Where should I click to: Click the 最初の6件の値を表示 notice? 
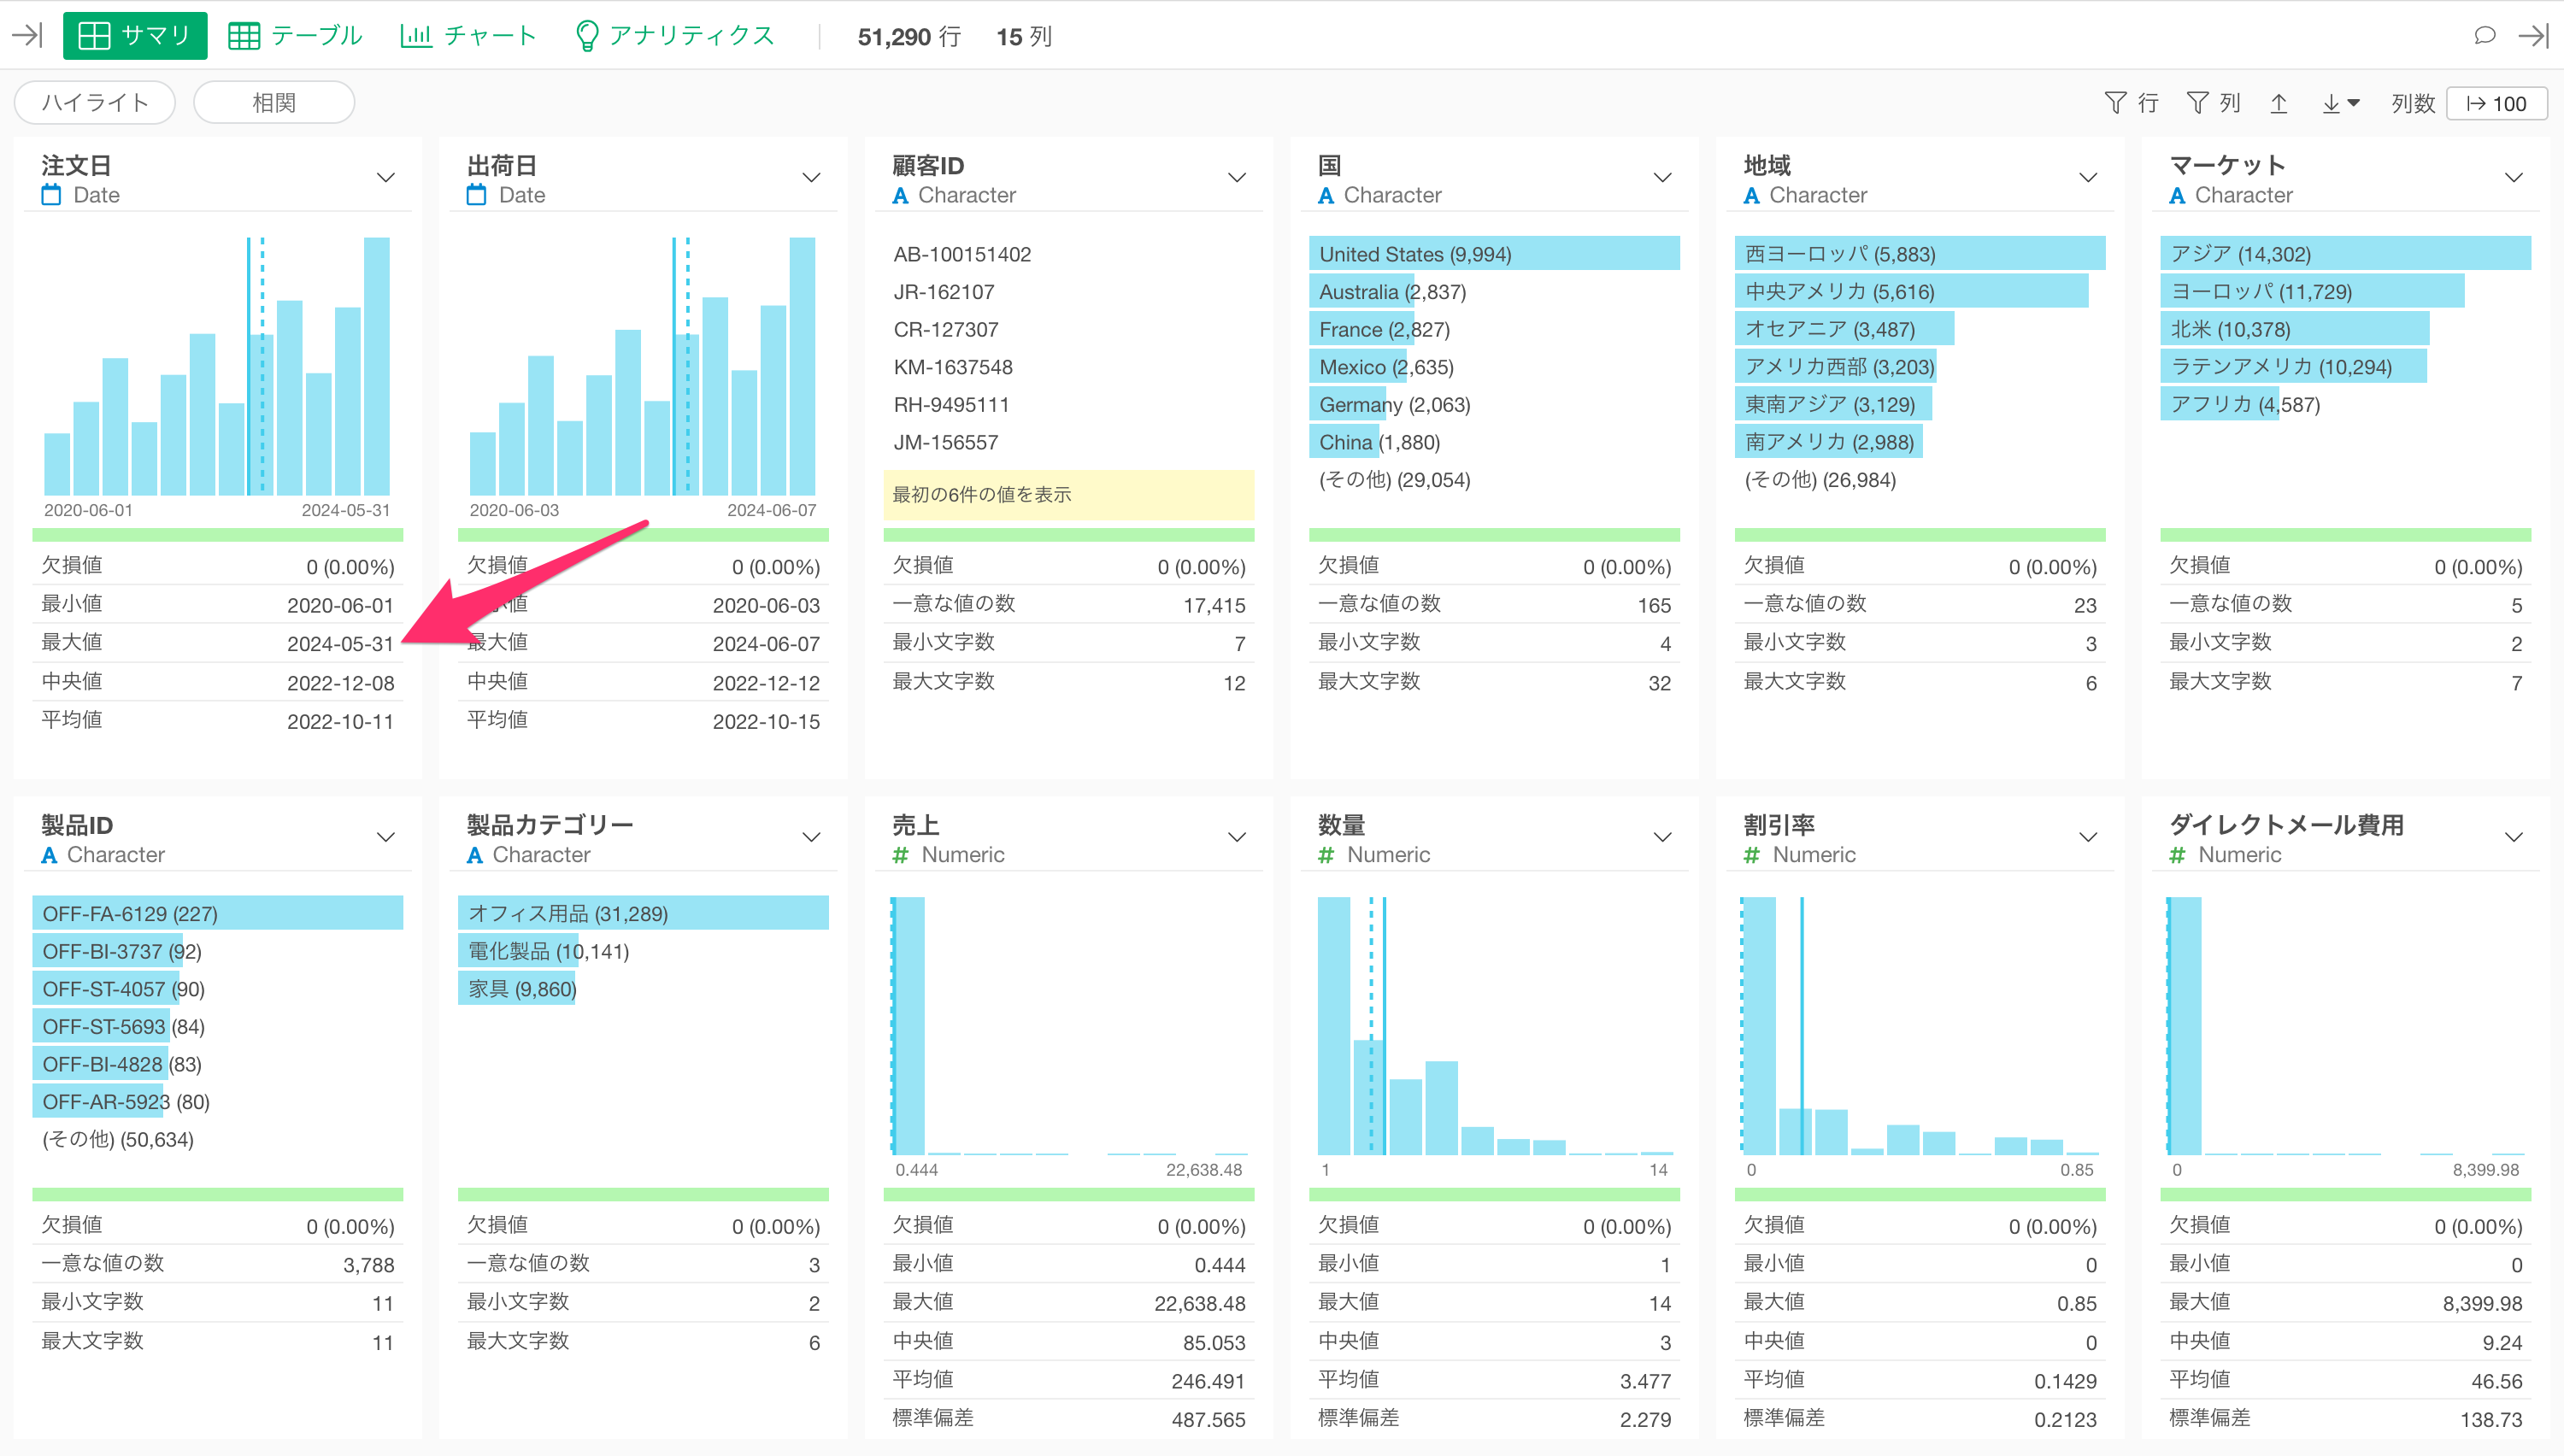1068,495
